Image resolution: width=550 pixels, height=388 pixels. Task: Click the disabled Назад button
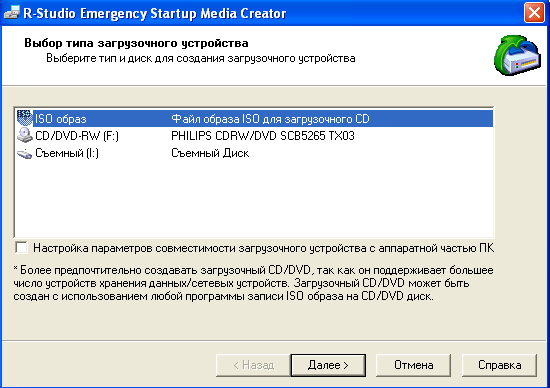tap(253, 365)
